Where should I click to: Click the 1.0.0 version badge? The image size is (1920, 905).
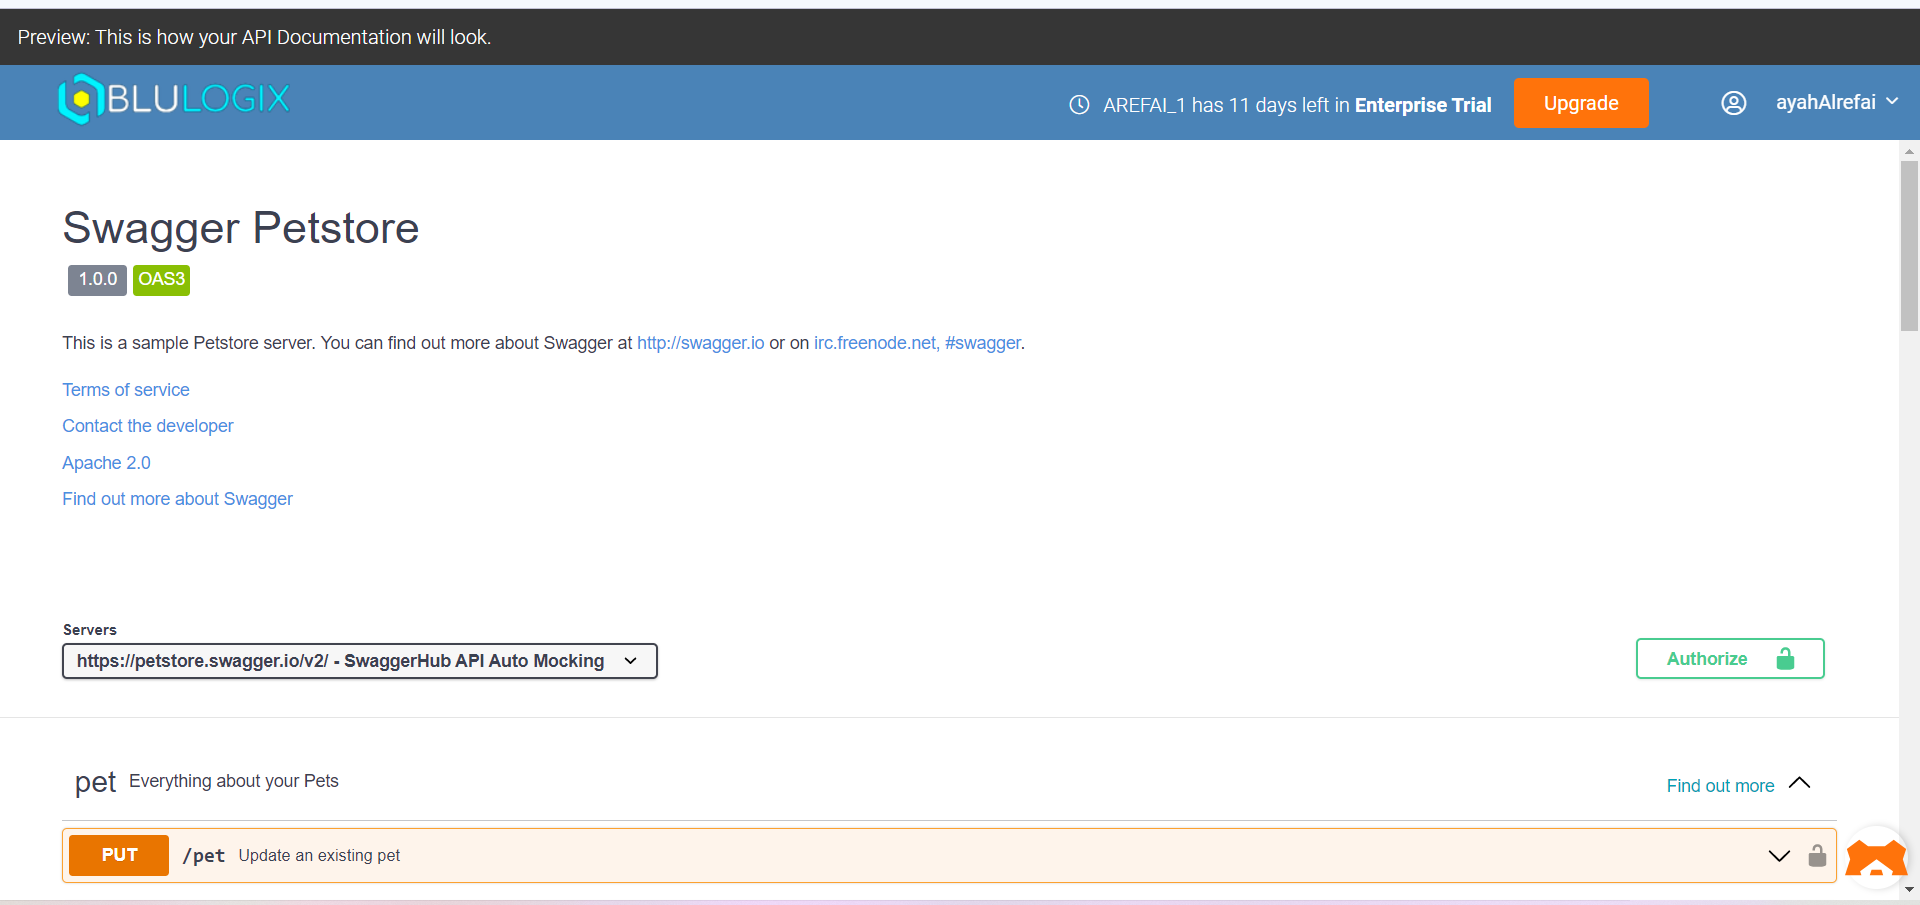pos(97,280)
